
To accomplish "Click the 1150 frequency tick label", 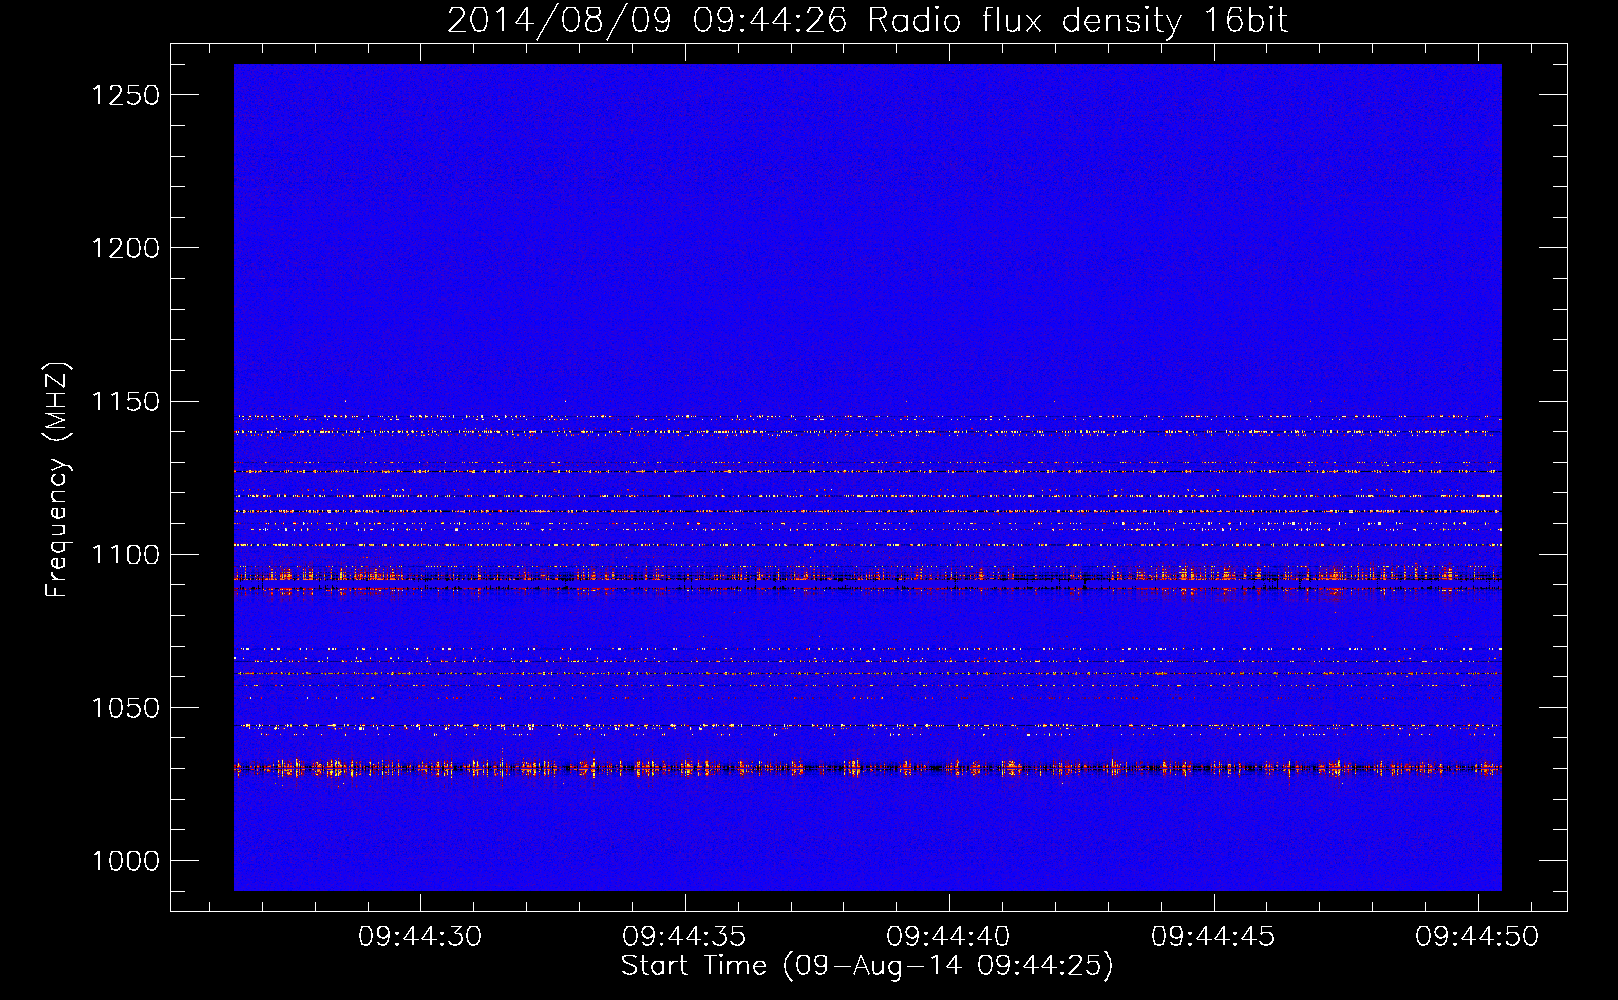I will 126,402.
